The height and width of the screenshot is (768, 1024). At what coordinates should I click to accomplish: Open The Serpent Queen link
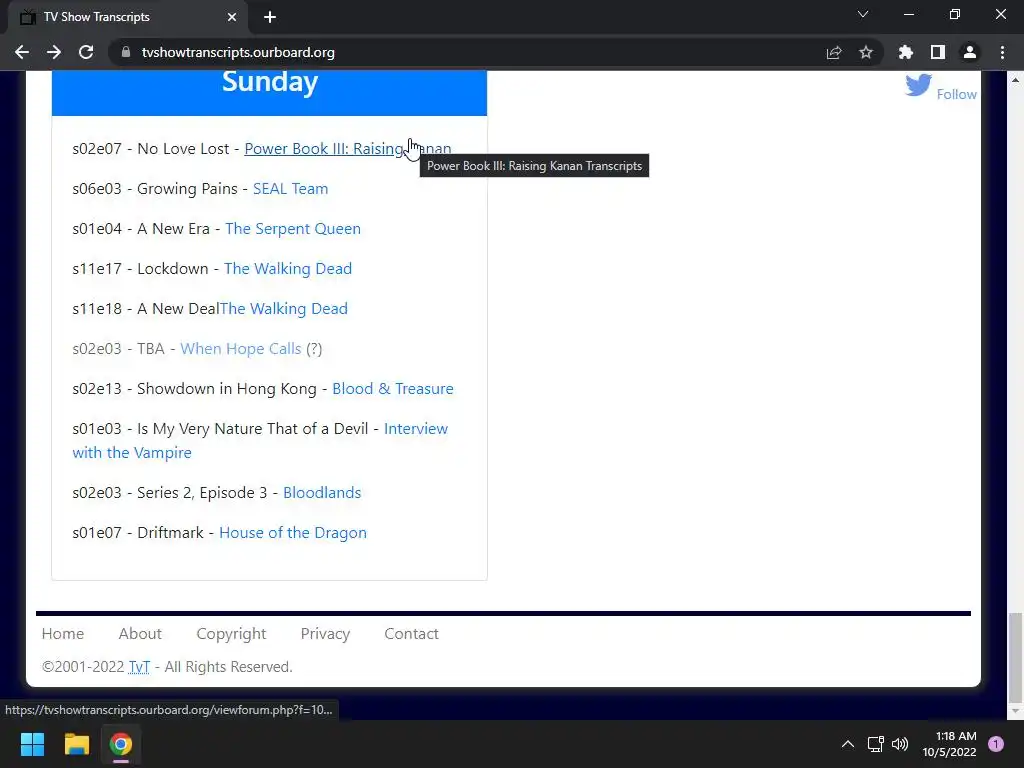pyautogui.click(x=293, y=229)
